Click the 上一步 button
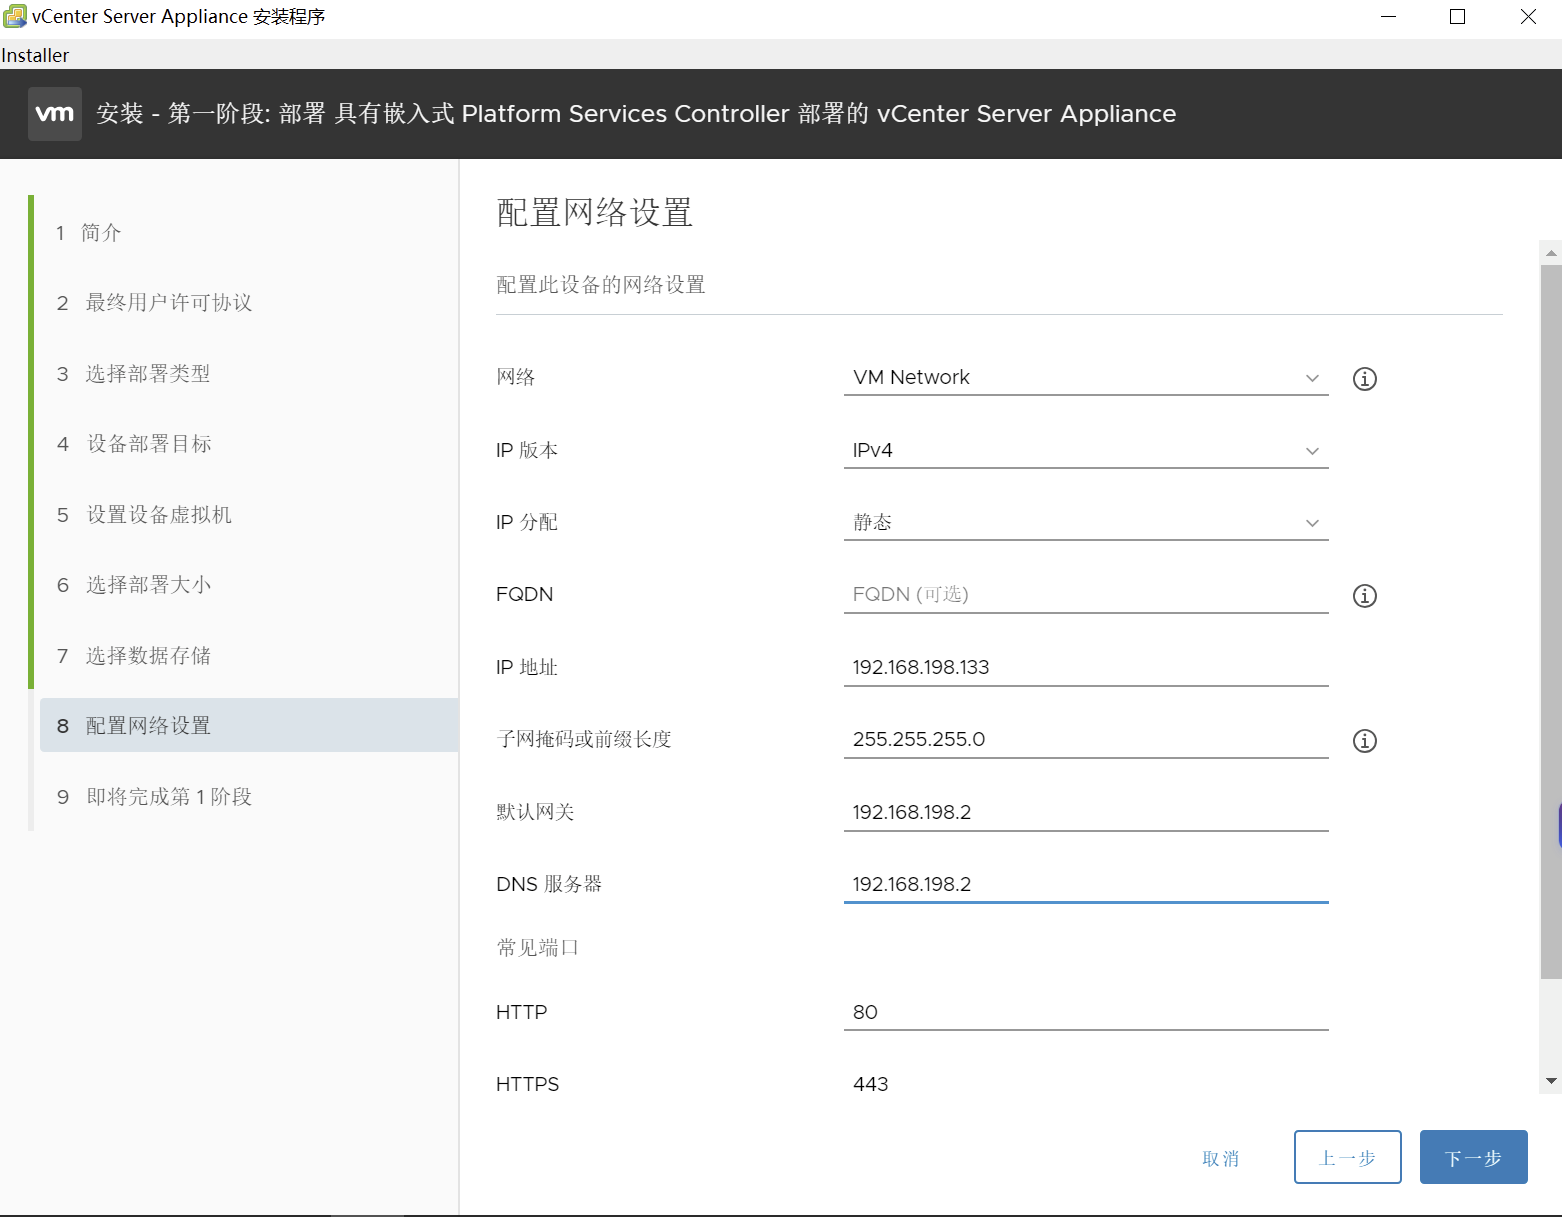 (x=1347, y=1157)
